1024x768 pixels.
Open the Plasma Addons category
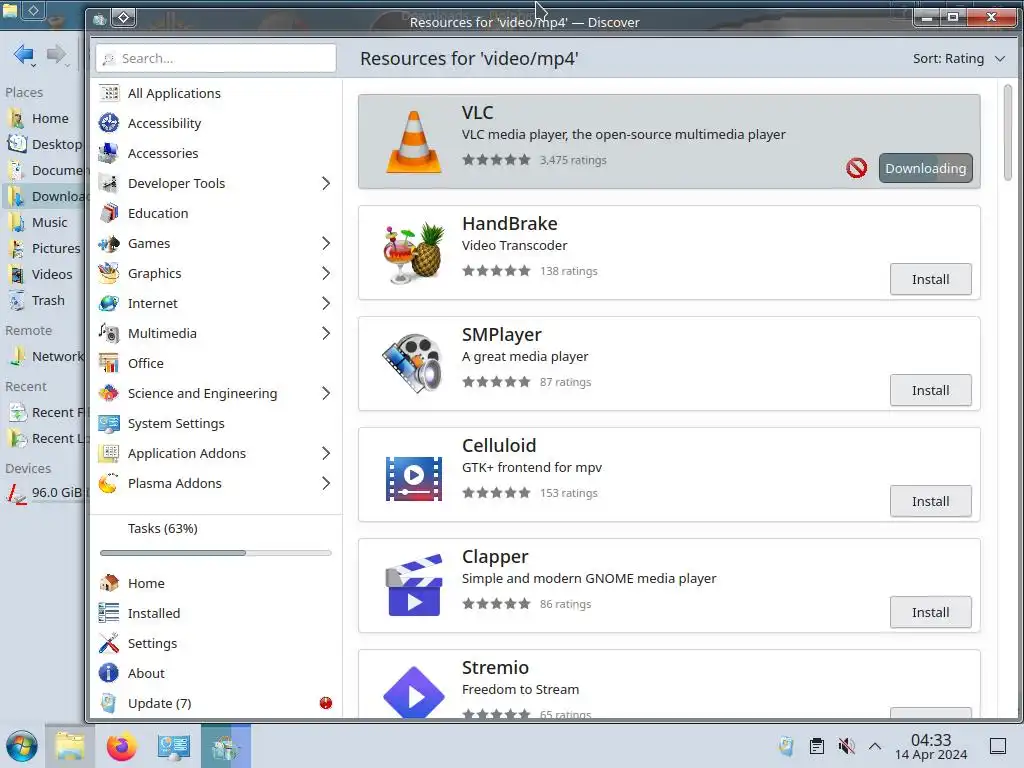[216, 483]
